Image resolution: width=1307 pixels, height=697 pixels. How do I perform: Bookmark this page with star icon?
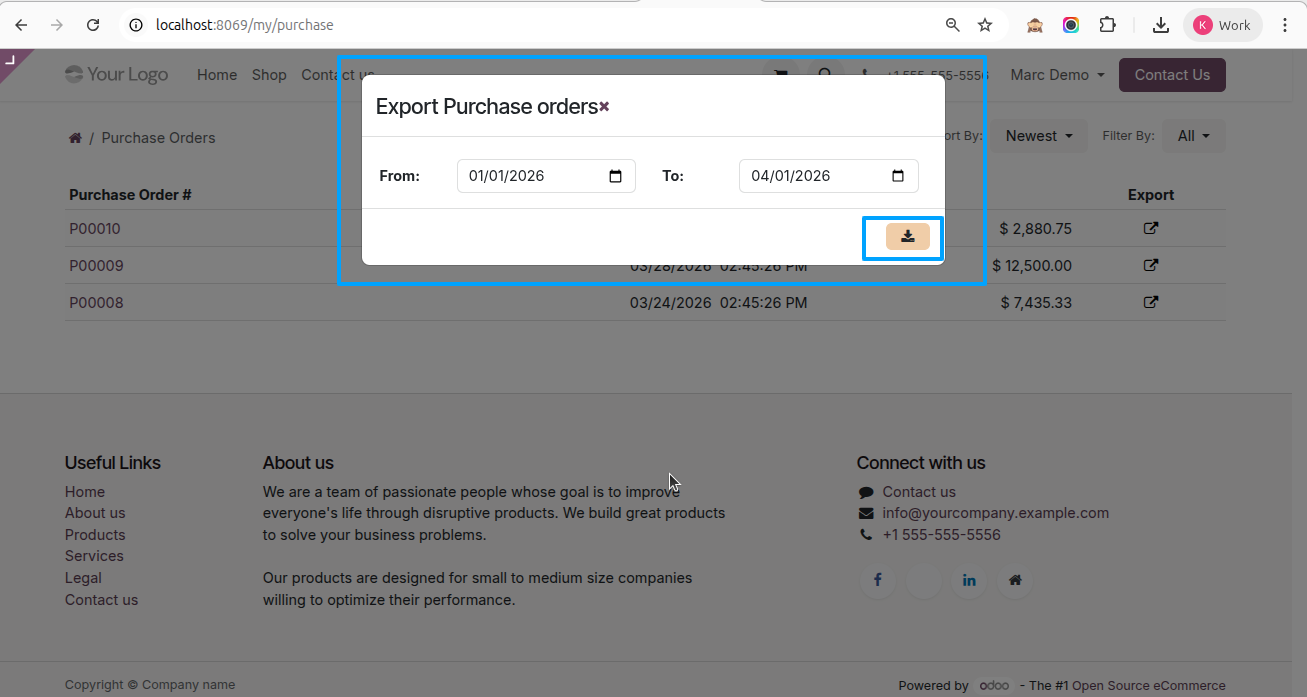pos(985,25)
